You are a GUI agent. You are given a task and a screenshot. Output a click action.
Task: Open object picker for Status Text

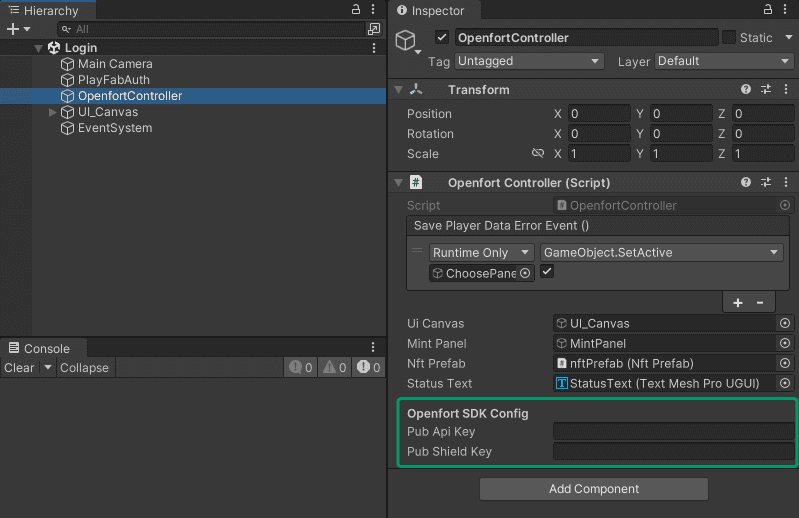coord(785,383)
